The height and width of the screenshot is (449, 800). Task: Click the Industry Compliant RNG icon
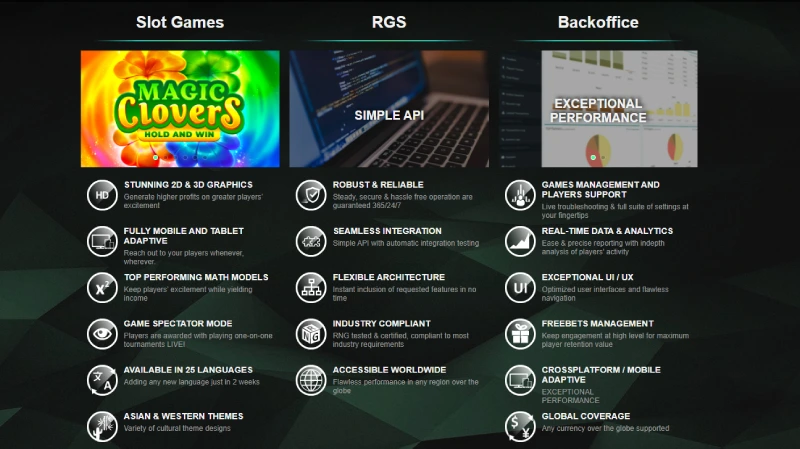click(x=311, y=333)
